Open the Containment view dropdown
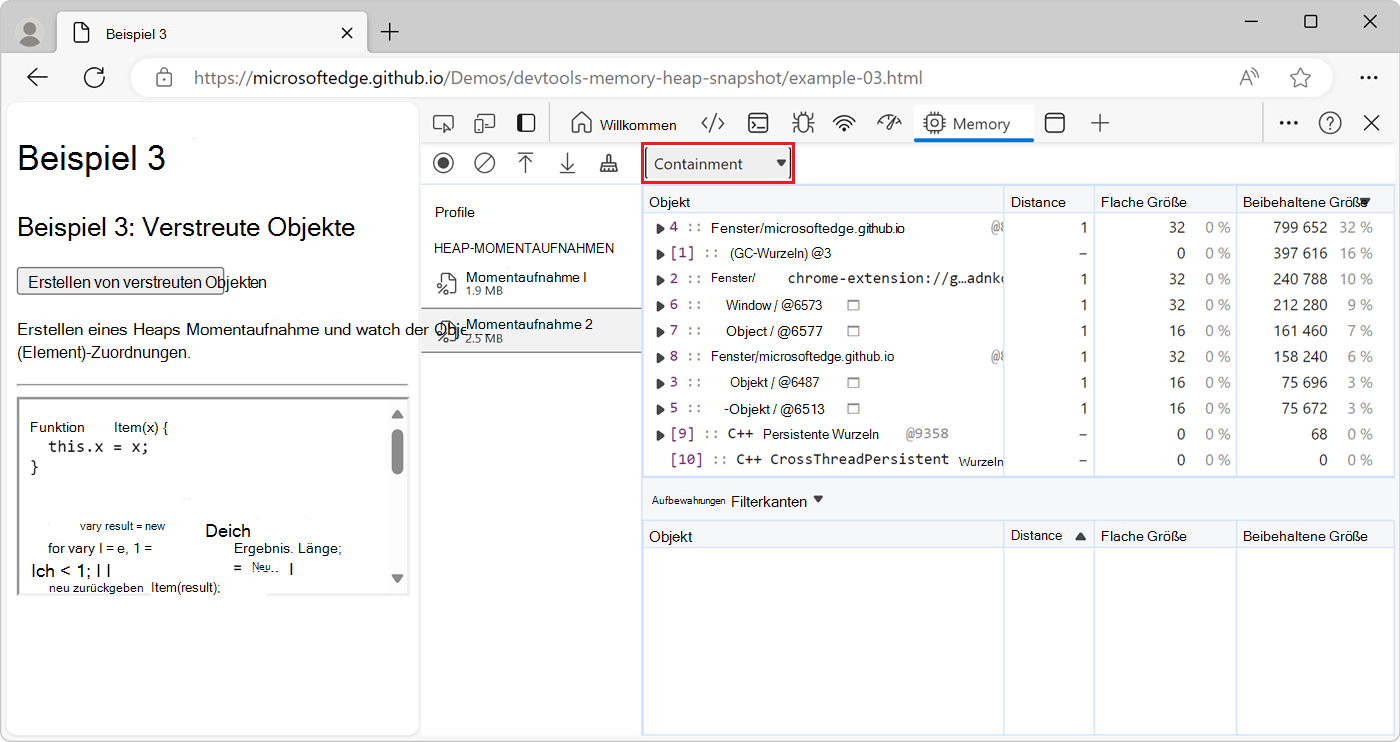The width and height of the screenshot is (1400, 742). click(x=718, y=164)
